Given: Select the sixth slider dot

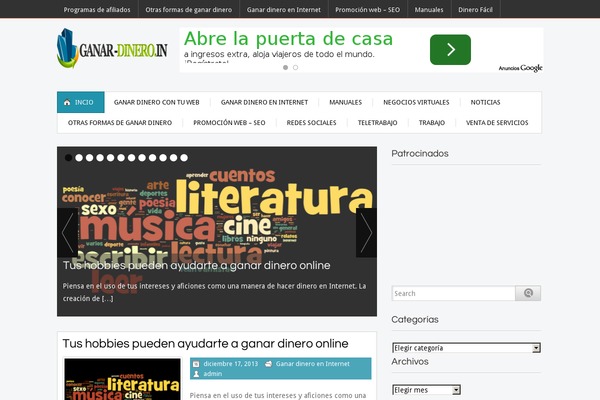Looking at the screenshot, I should point(121,158).
